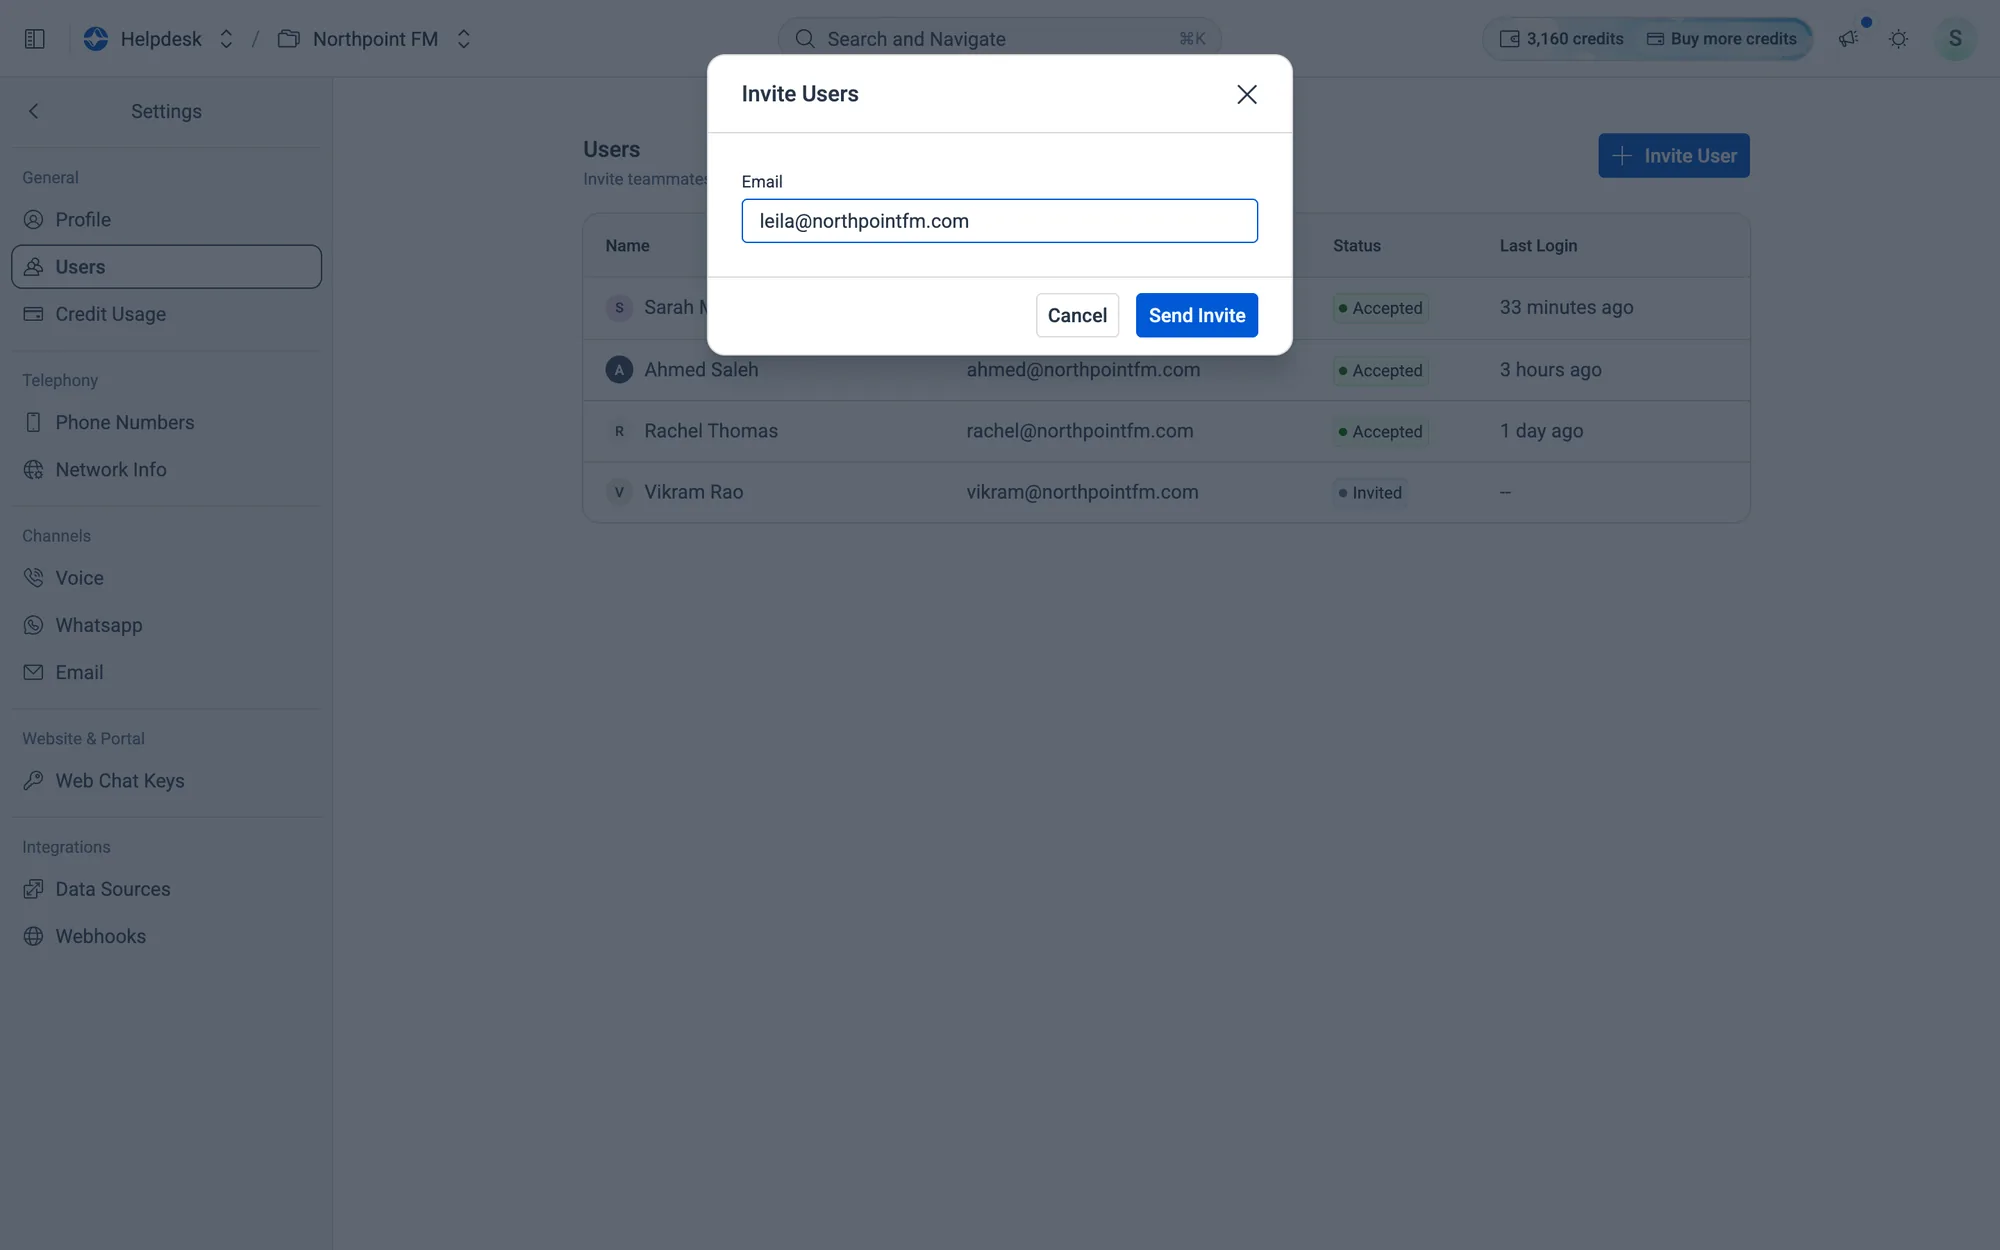Image resolution: width=2000 pixels, height=1250 pixels.
Task: Toggle the sidebar panel icon
Action: click(35, 39)
